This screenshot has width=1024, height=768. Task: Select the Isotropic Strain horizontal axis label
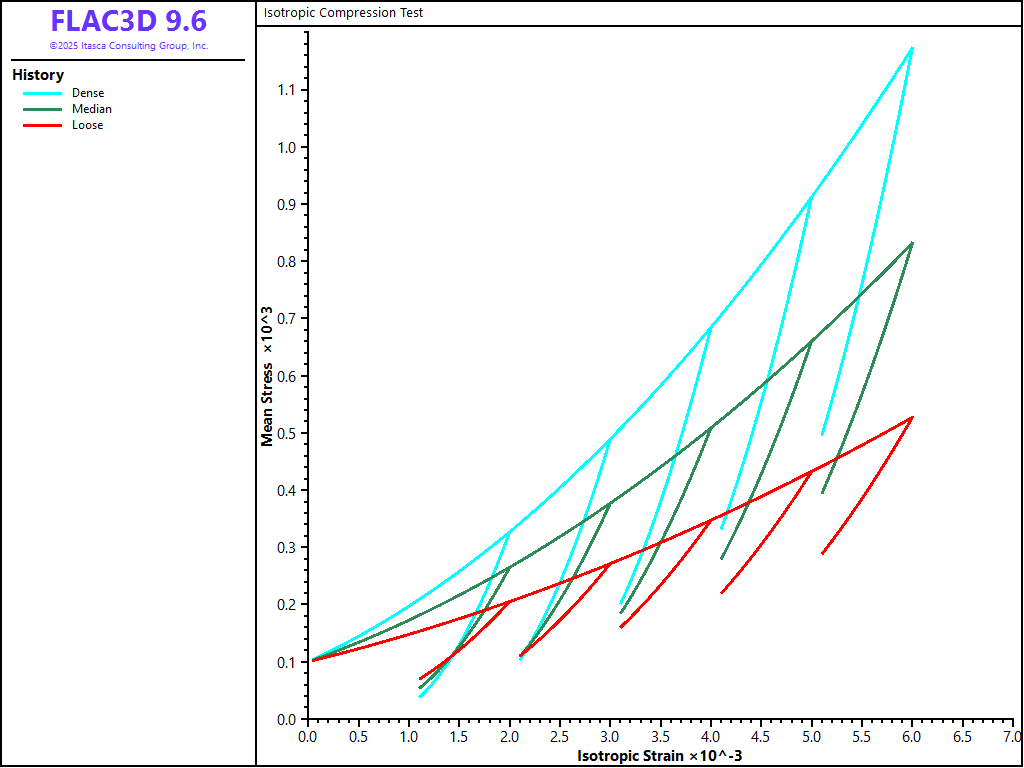pyautogui.click(x=659, y=756)
